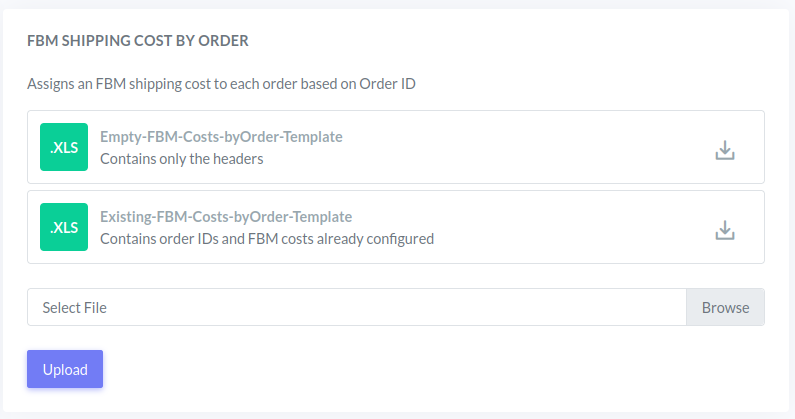Viewport: 795px width, 419px height.
Task: Download the Existing-FBM-Costs-byOrder template file
Action: (x=725, y=230)
